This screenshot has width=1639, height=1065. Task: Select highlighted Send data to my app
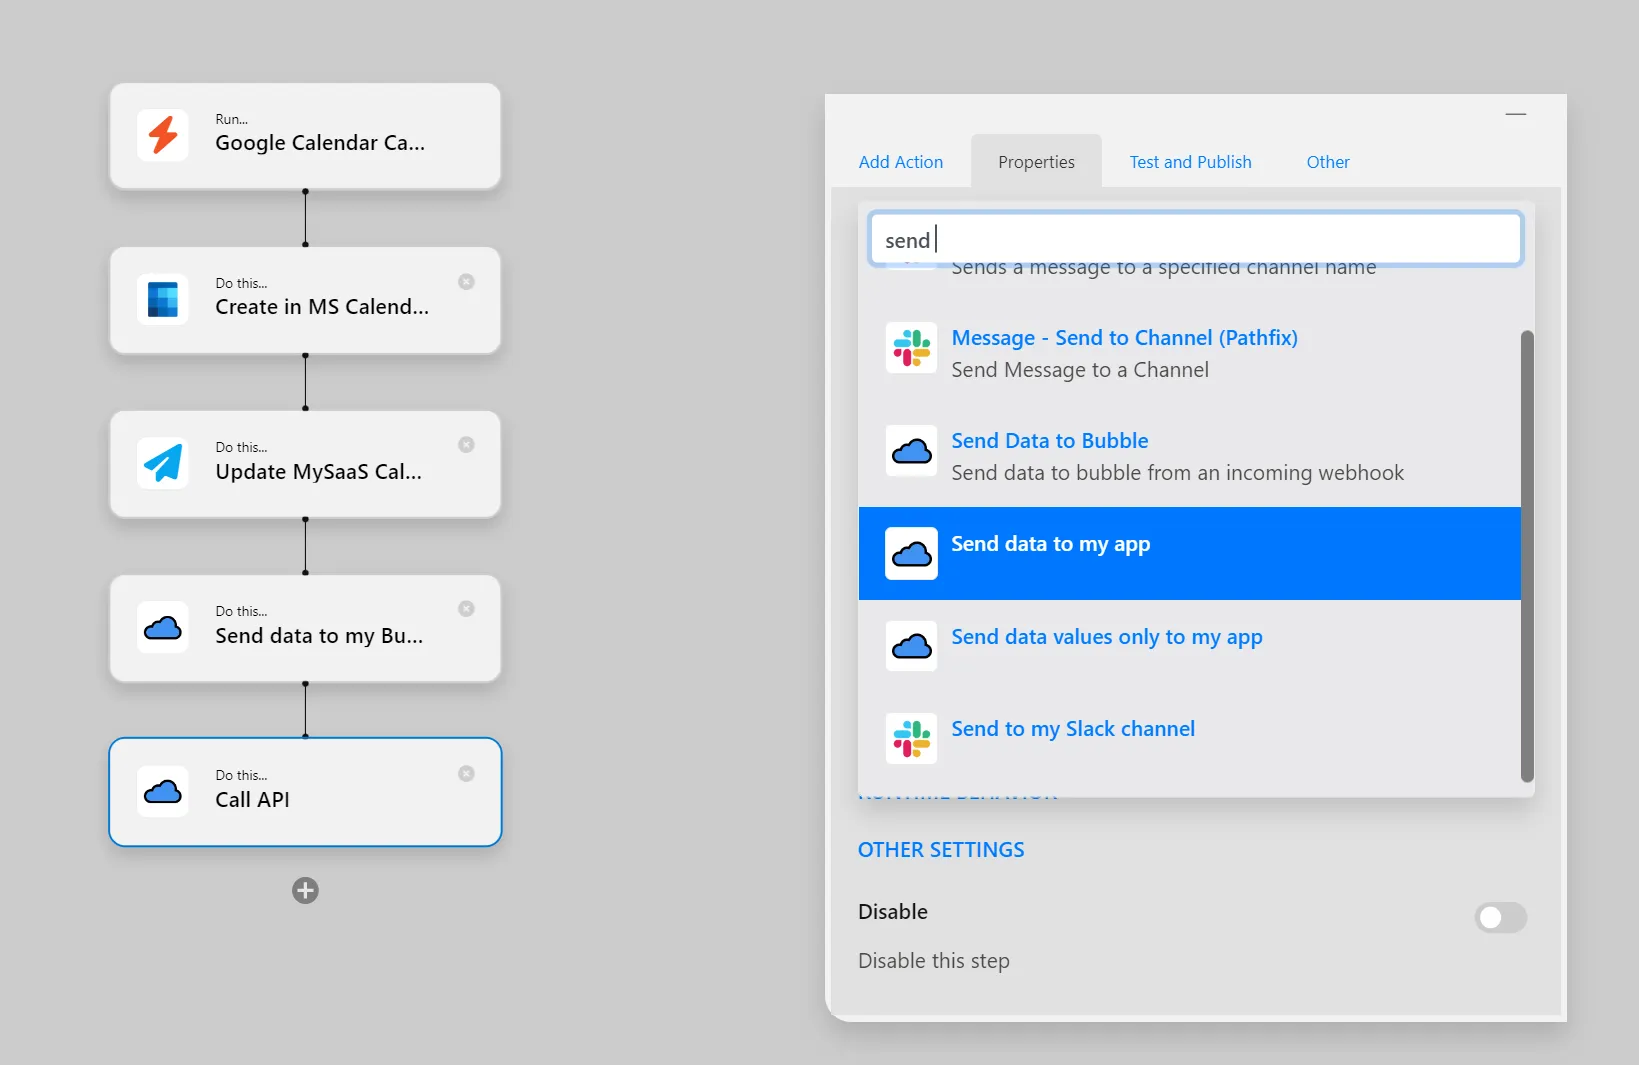tap(1189, 553)
